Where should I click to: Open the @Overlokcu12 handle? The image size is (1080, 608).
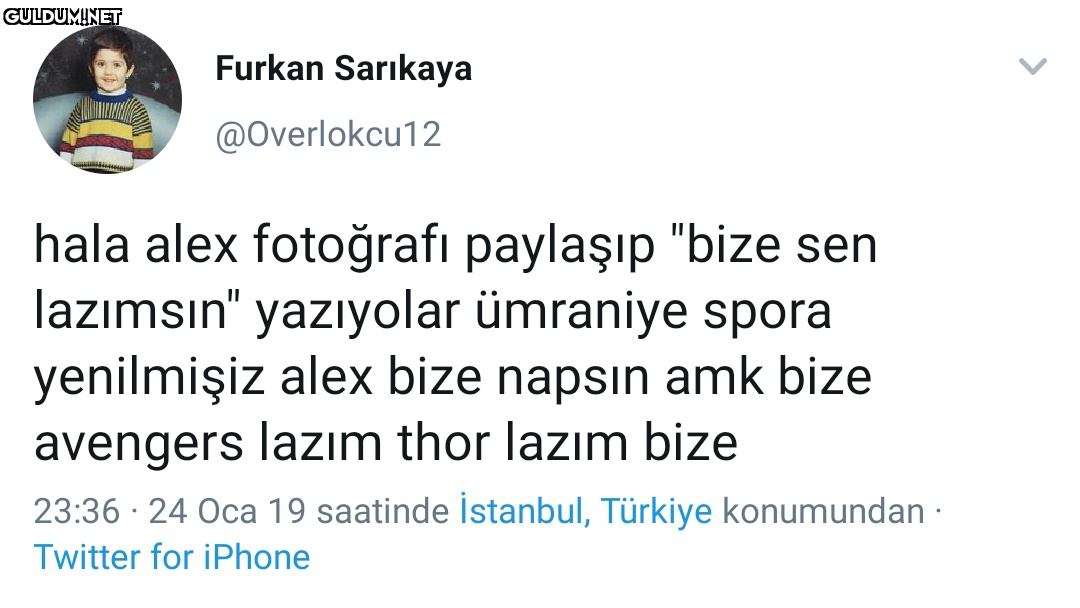[x=328, y=134]
